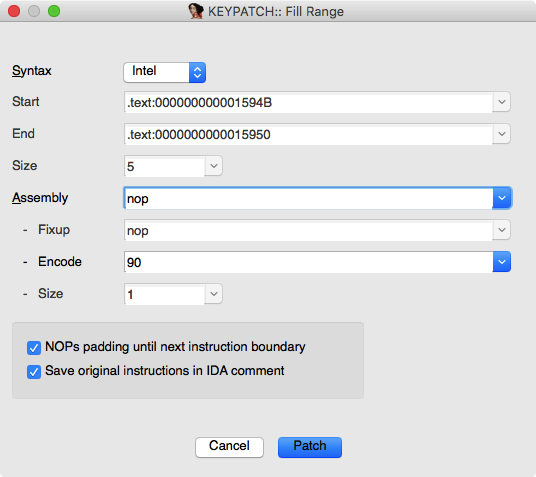This screenshot has height=477, width=536.
Task: Toggle Save original instructions in IDA comment
Action: [x=34, y=372]
